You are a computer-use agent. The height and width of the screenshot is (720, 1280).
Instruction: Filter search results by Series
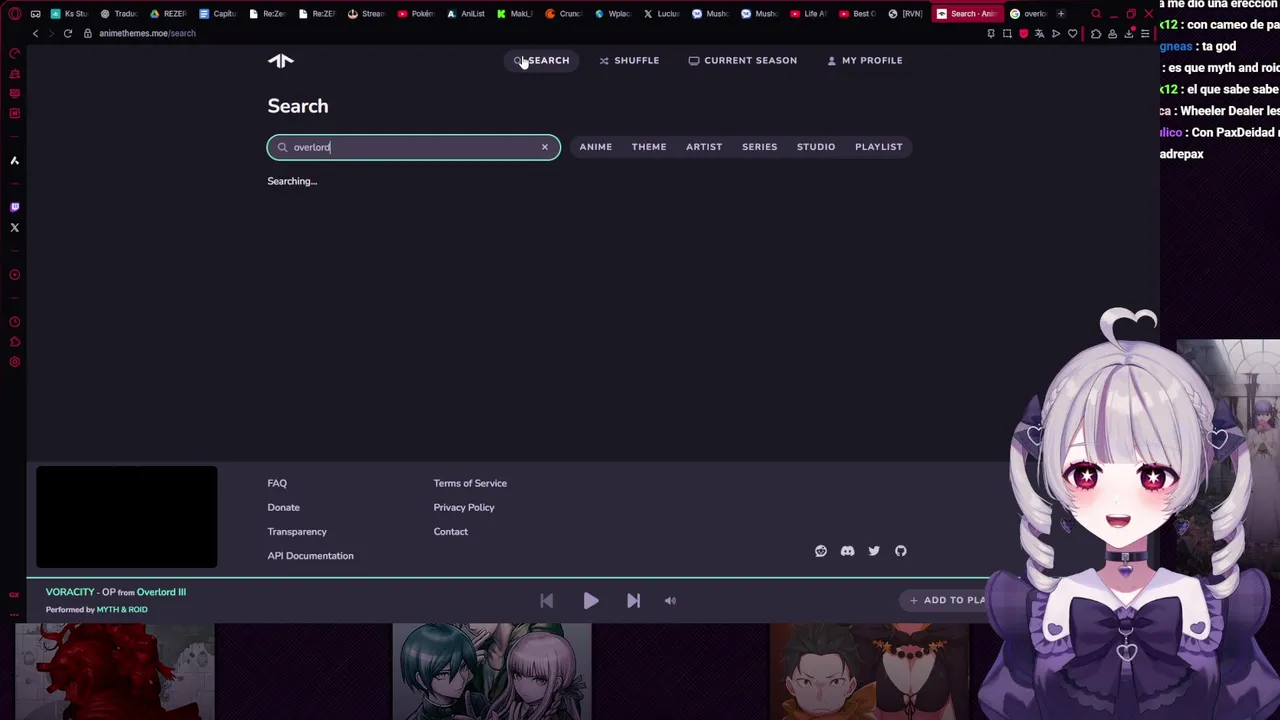759,147
